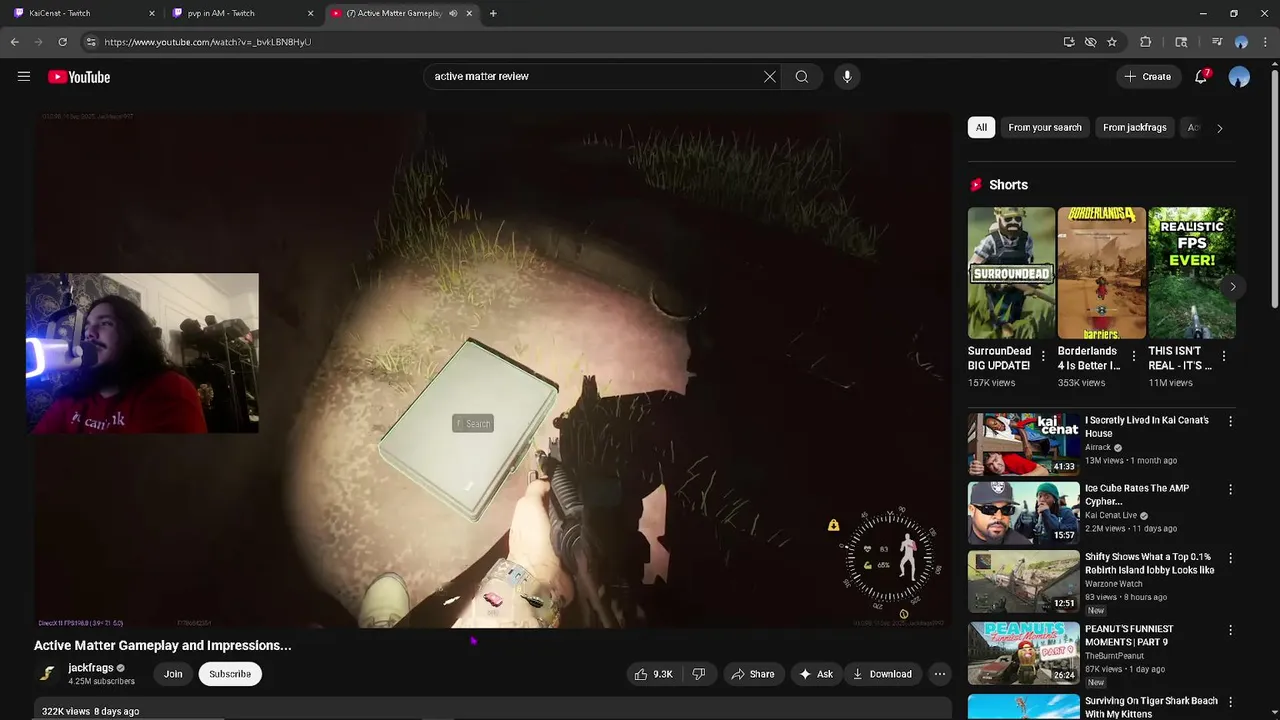Open Ice Cube Rates AMP Cypher thumbnail

pos(1024,512)
